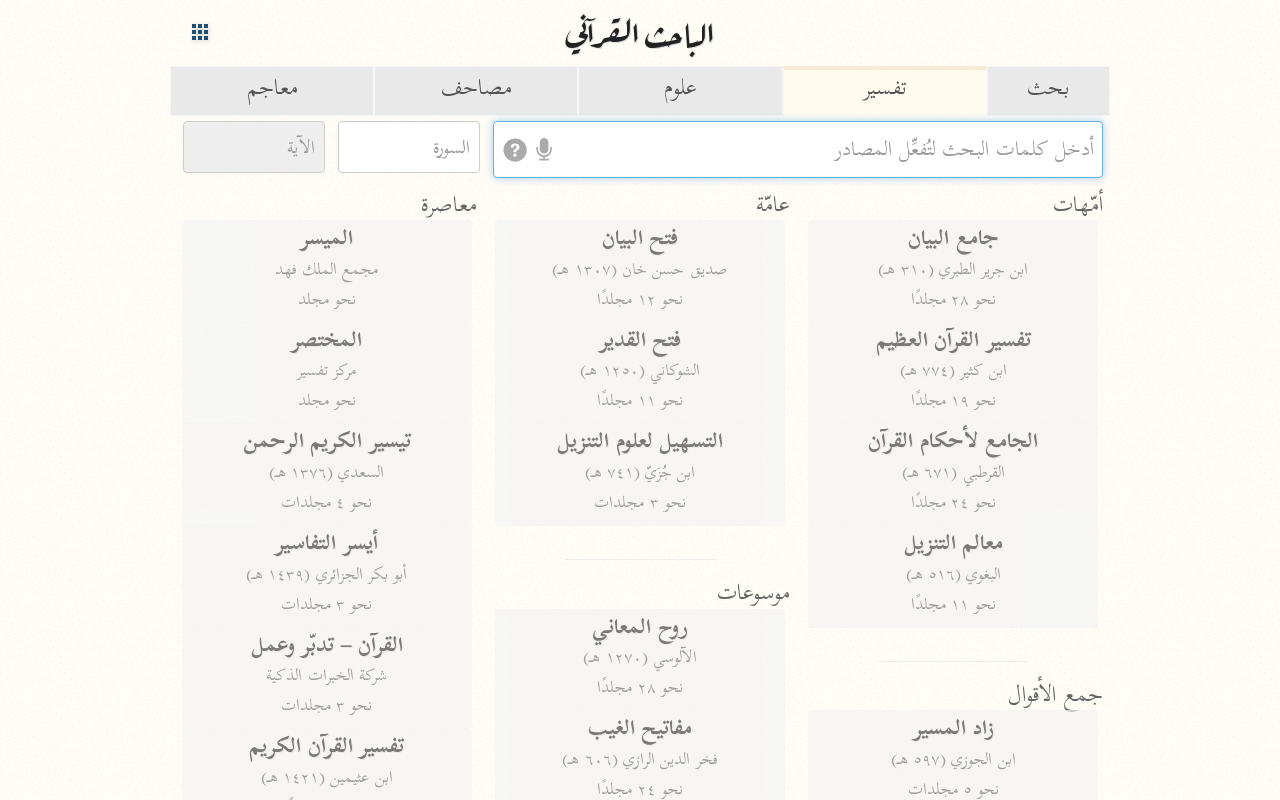1280x800 pixels.
Task: Pick معالم التنزيل by البغوي
Action: coord(953,573)
